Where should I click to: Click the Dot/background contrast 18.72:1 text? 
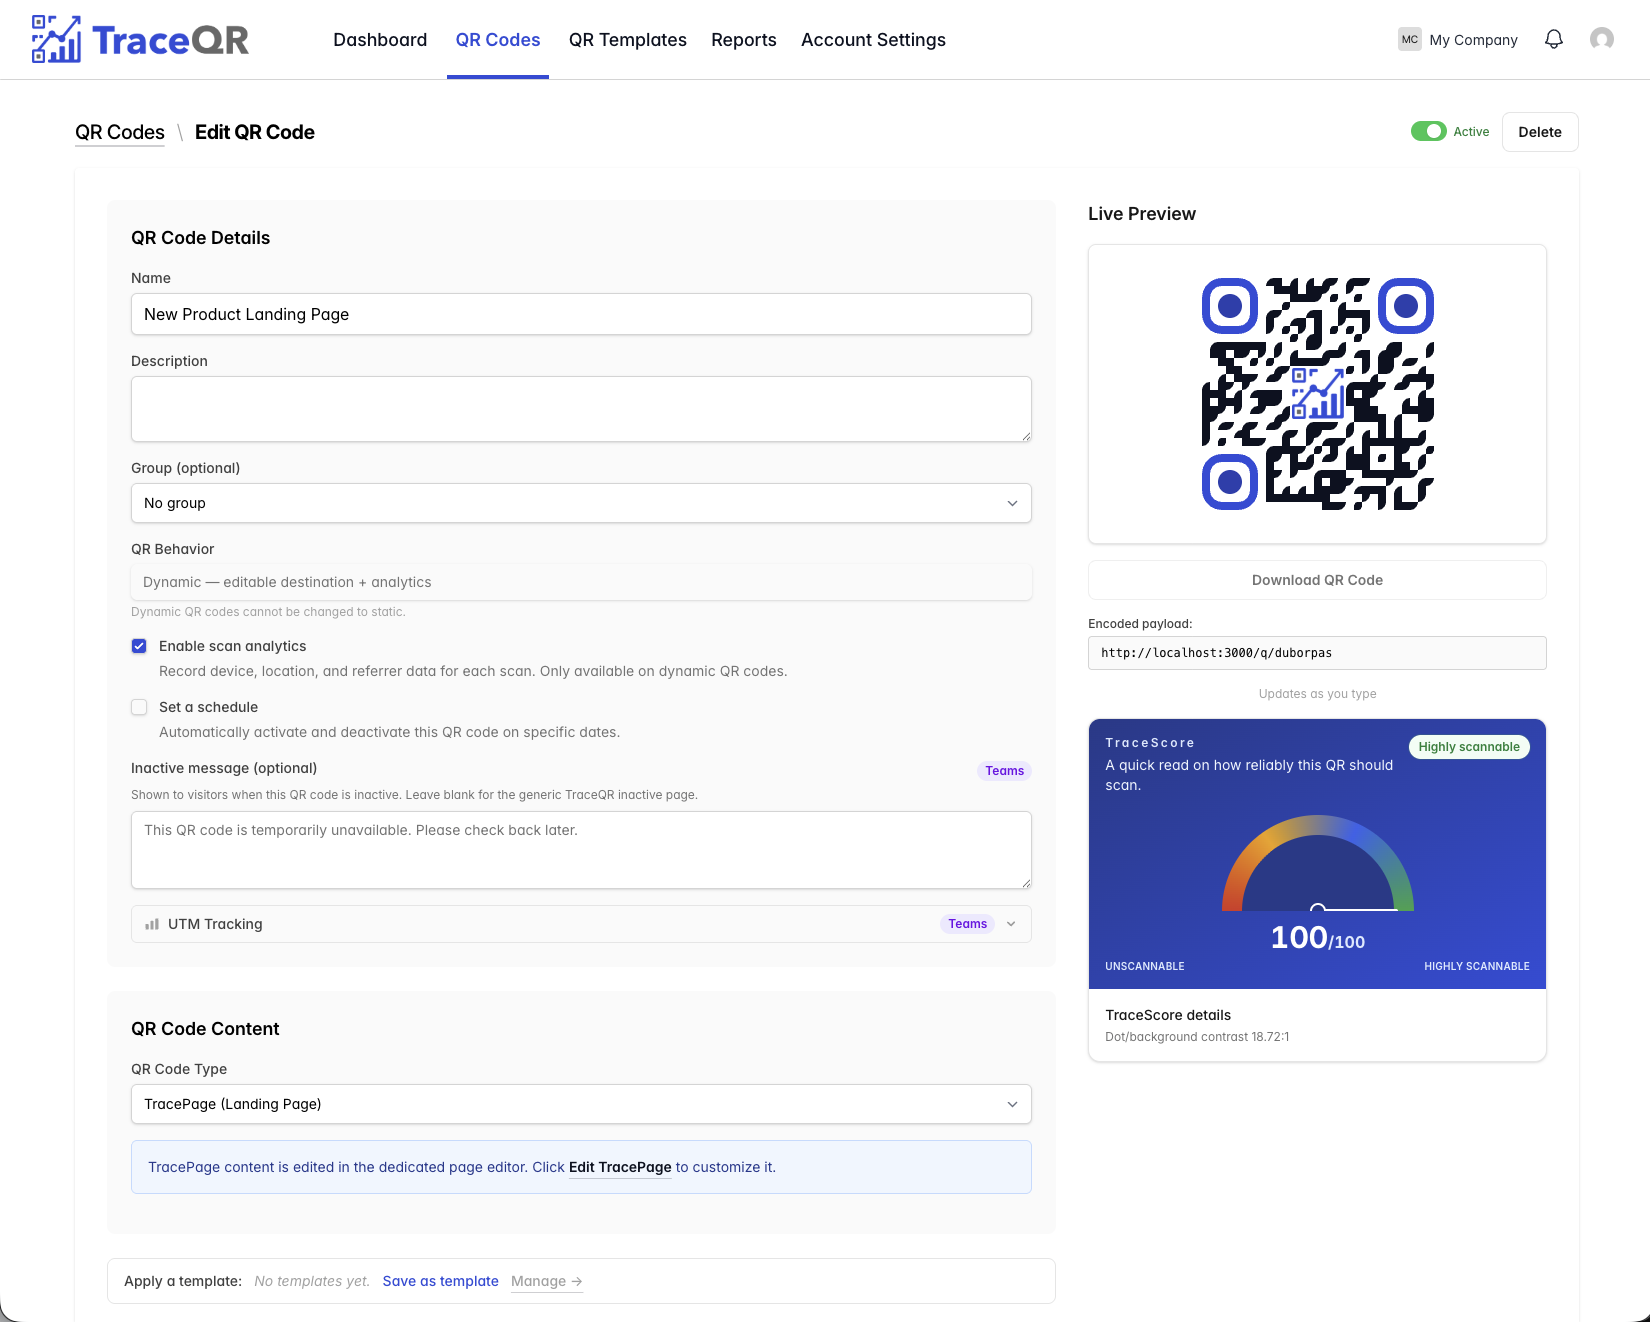pos(1197,1037)
